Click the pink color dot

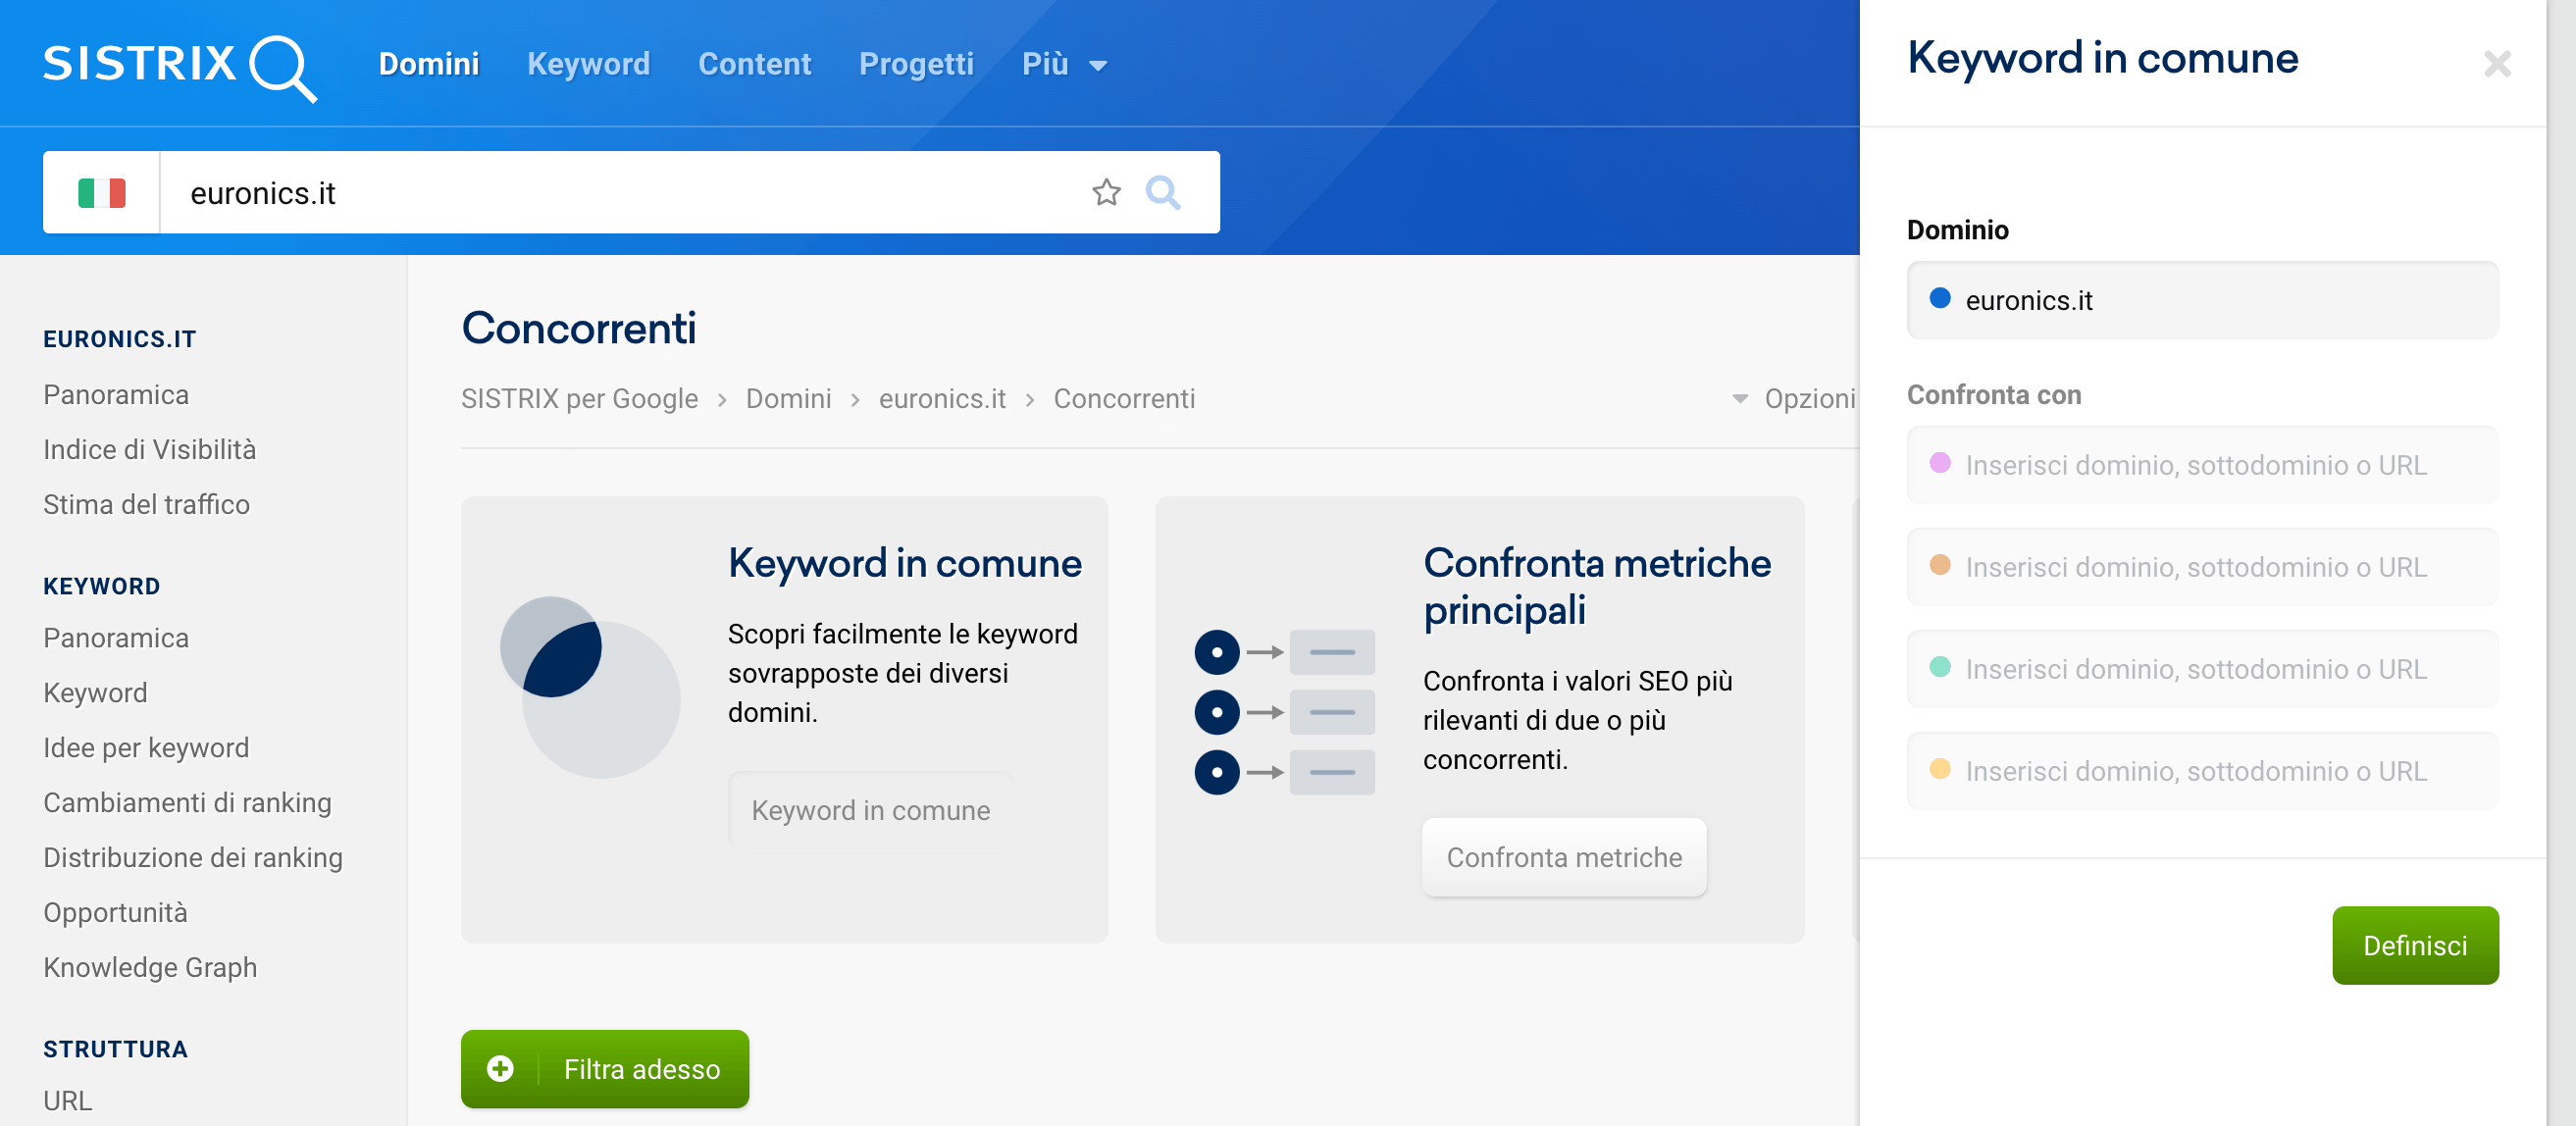[x=1940, y=463]
